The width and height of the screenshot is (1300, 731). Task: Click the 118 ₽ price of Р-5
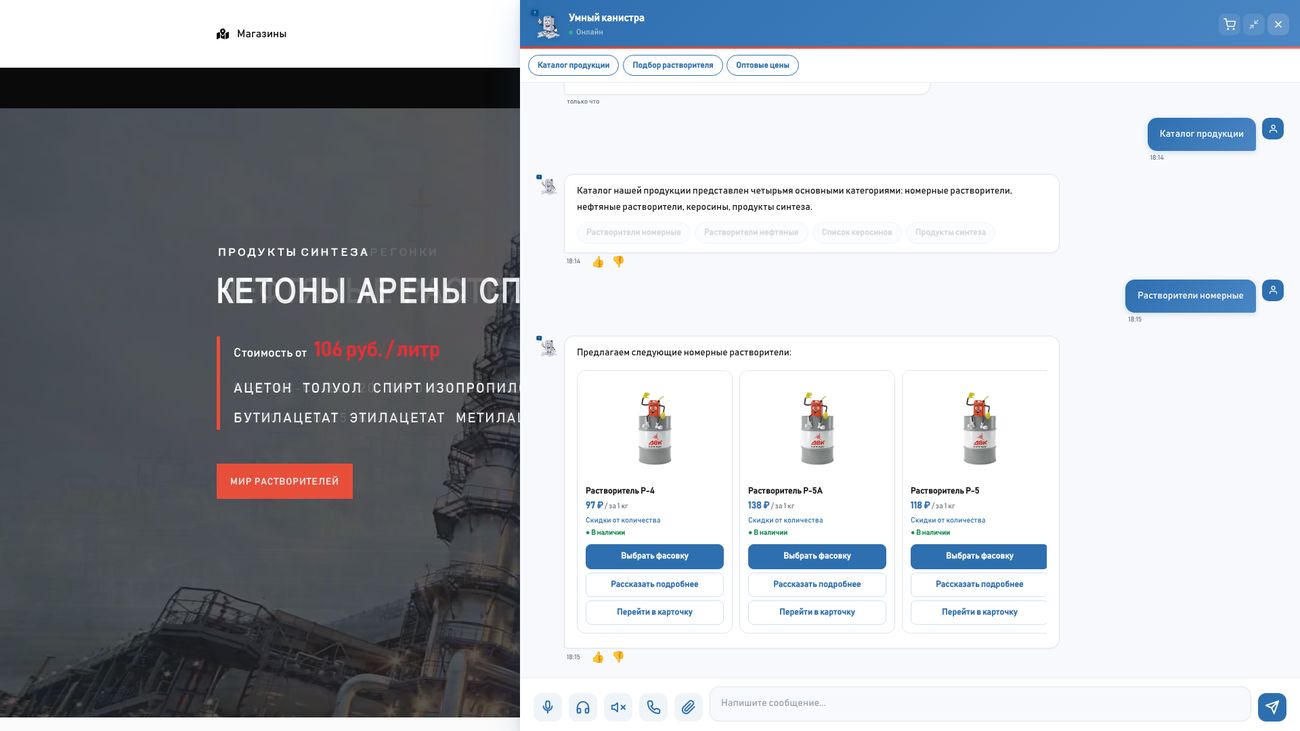point(920,506)
